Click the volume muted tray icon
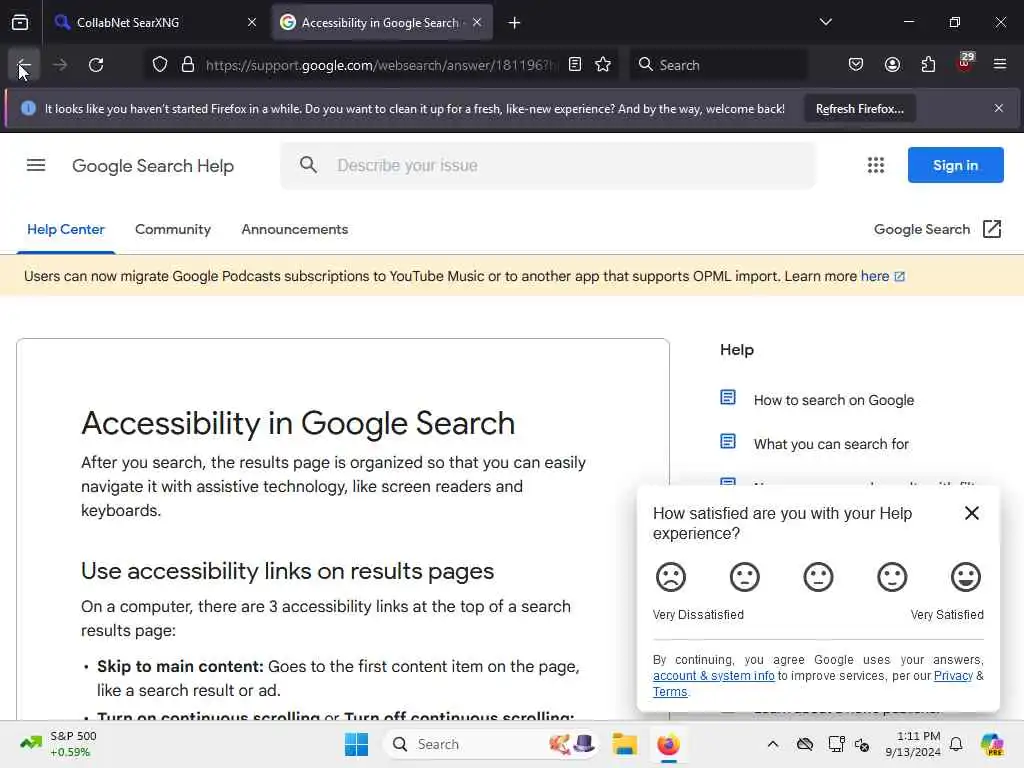The height and width of the screenshot is (768, 1024). pos(862,744)
